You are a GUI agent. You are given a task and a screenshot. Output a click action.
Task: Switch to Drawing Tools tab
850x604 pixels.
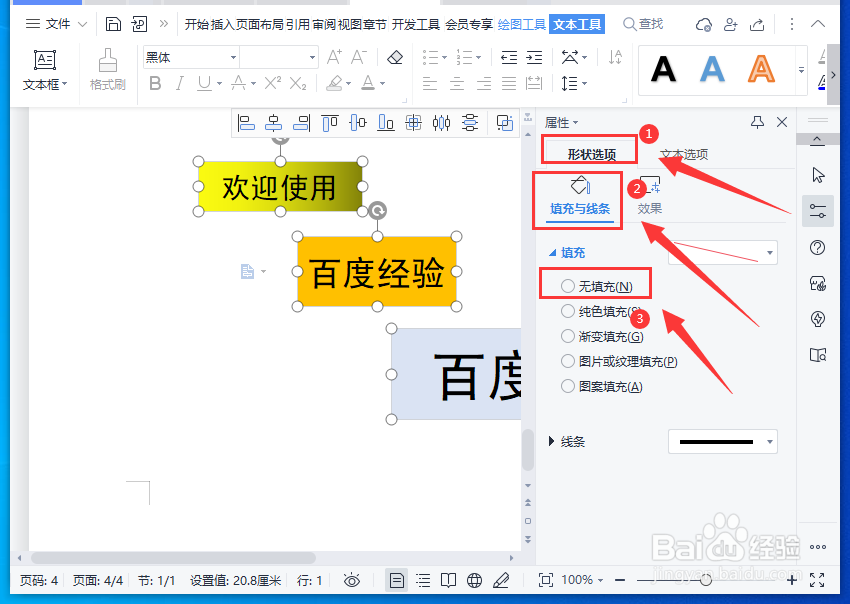(521, 24)
